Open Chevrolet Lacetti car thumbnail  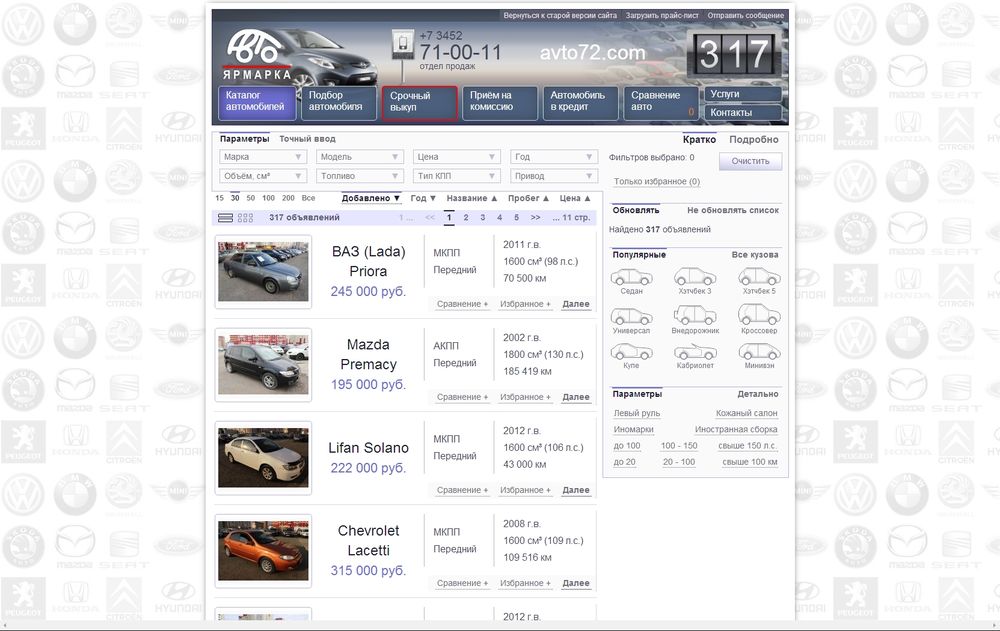[x=263, y=551]
